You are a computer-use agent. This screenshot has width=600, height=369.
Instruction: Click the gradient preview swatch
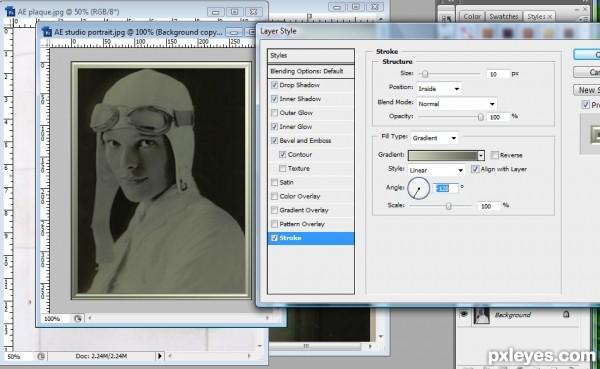[443, 155]
